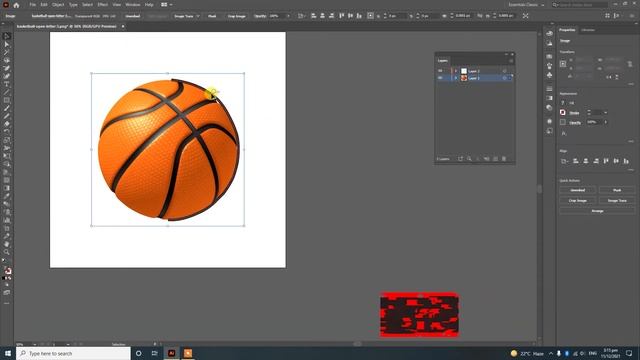Click last align icon in Properties Align section
The width and height of the screenshot is (640, 360).
click(626, 161)
